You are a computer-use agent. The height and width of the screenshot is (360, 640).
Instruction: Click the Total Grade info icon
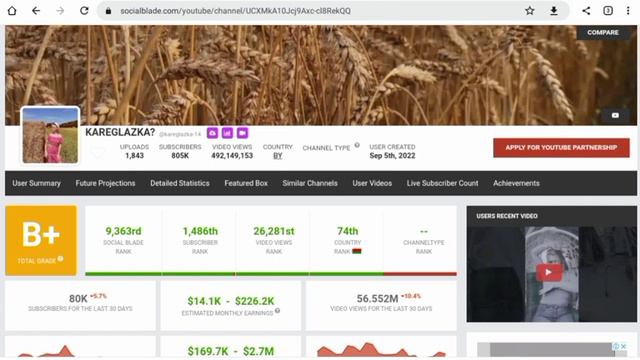(x=60, y=258)
